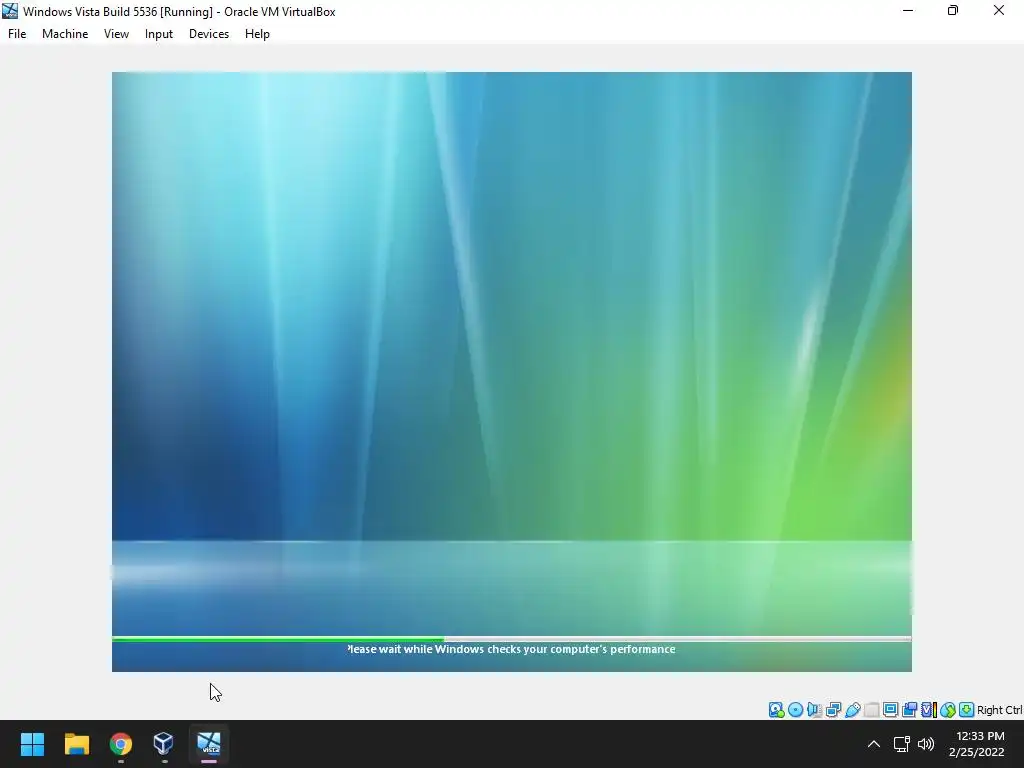Screen dimensions: 1024x768
Task: Click the display status icon
Action: pos(890,710)
